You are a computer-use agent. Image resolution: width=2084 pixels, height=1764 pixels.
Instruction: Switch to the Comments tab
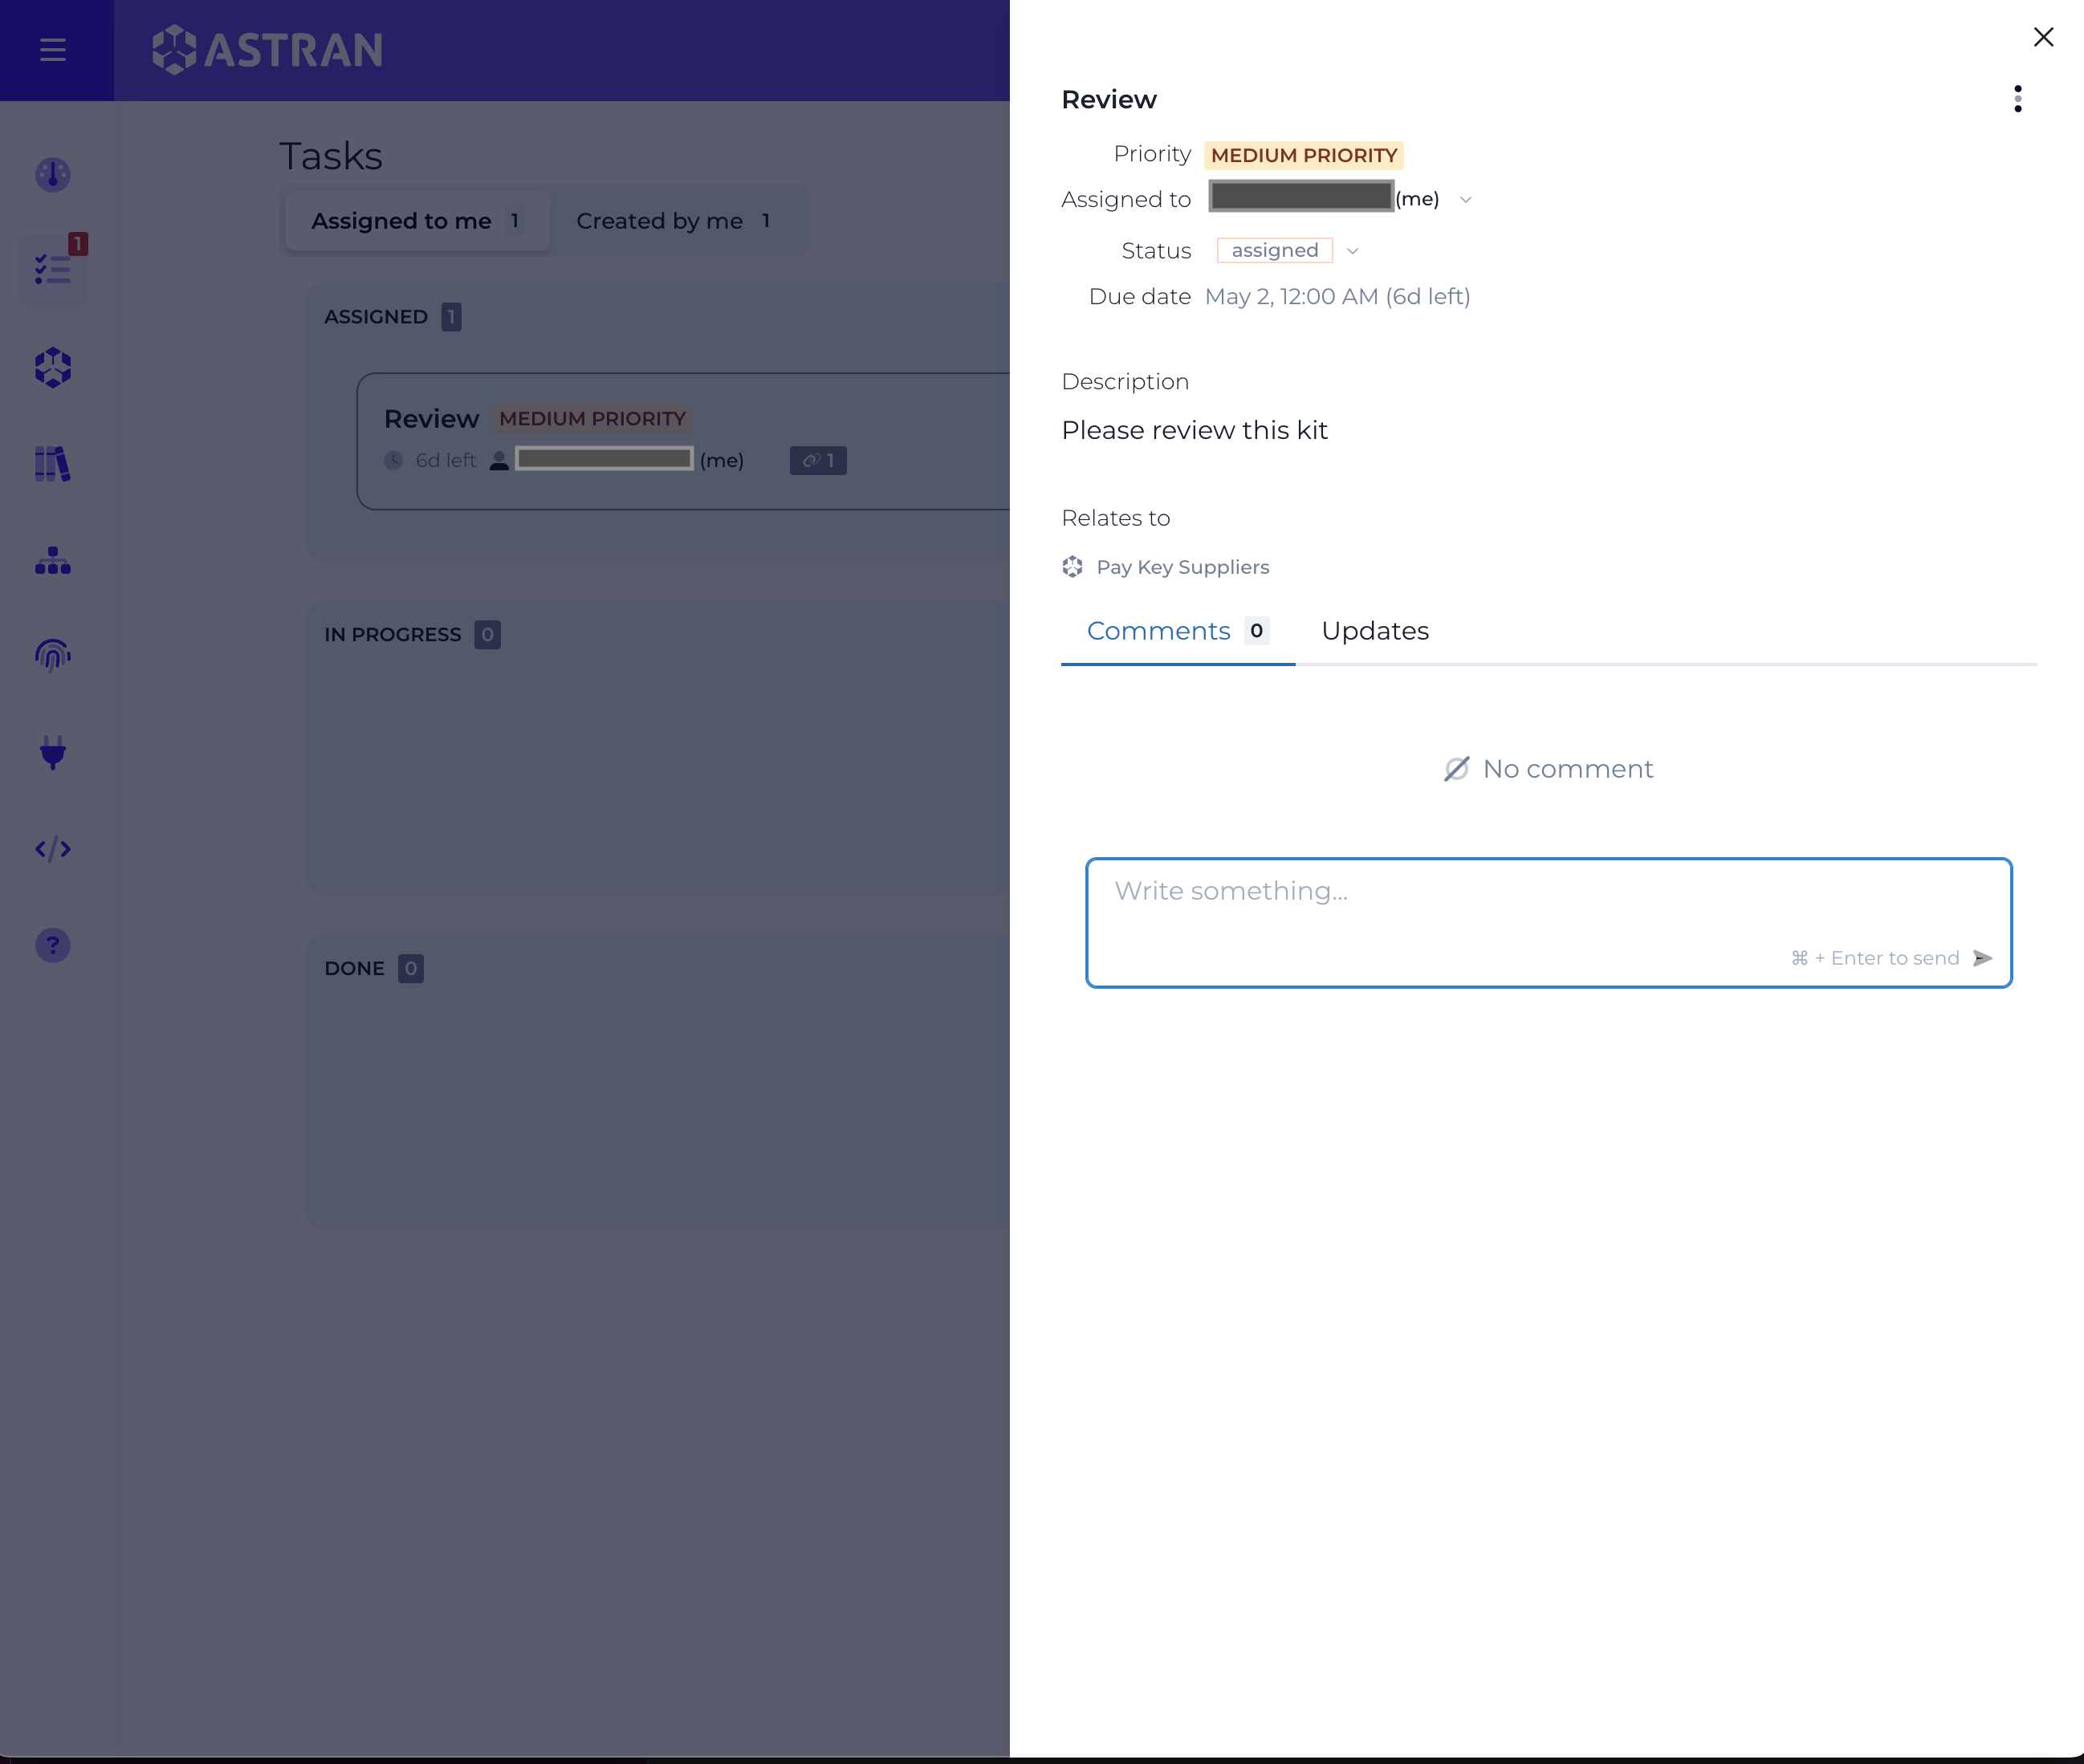[x=1178, y=631]
